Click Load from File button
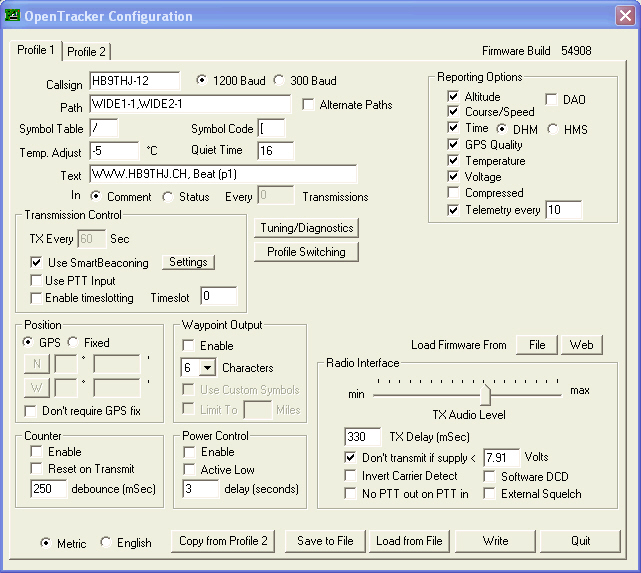Viewport: 641px width, 573px height. click(409, 541)
